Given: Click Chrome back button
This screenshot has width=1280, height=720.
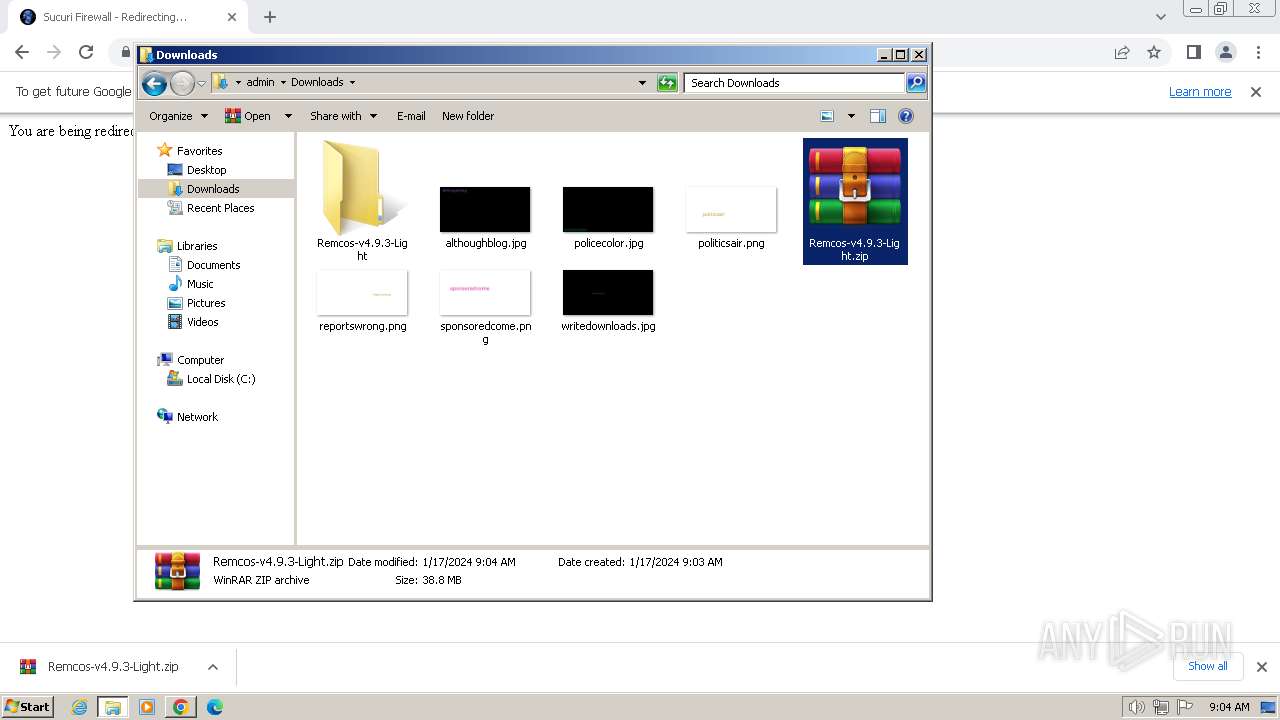Looking at the screenshot, I should coord(22,52).
